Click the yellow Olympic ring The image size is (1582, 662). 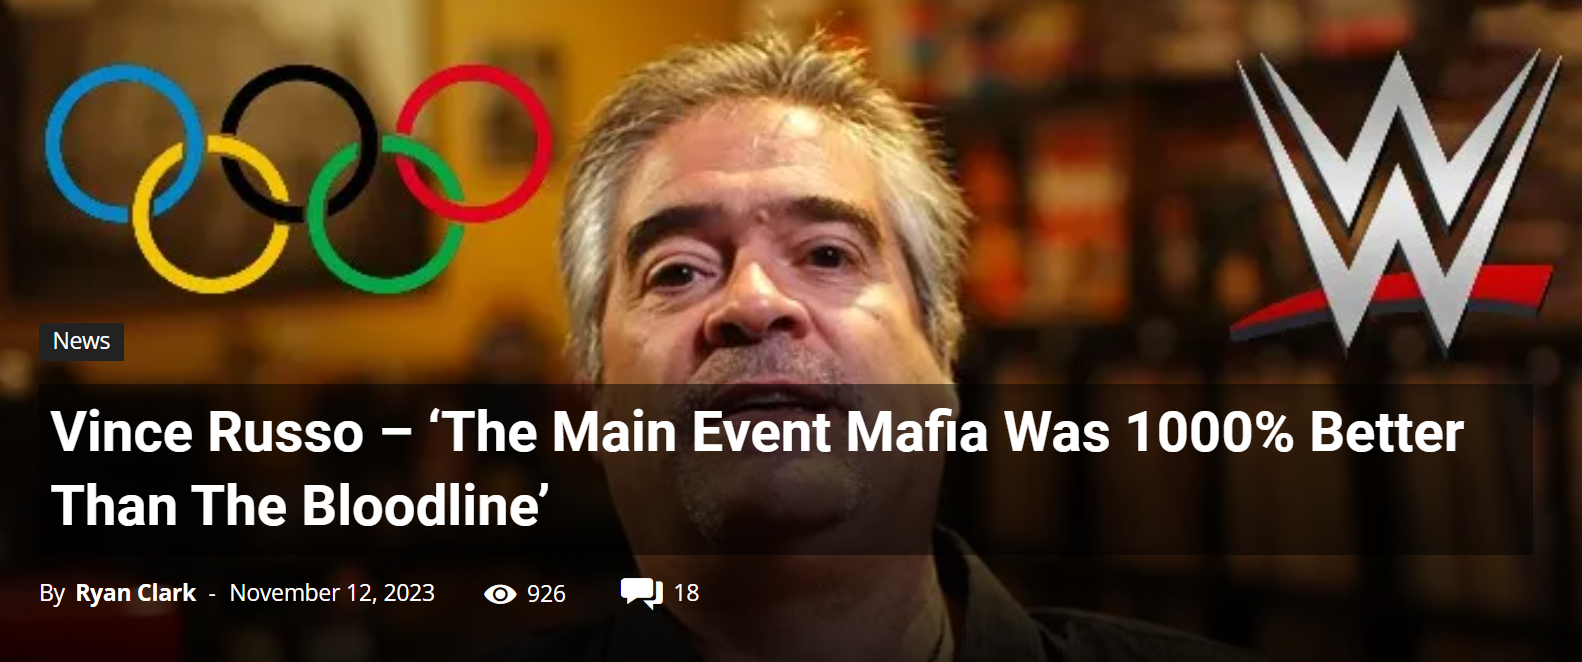tap(211, 214)
